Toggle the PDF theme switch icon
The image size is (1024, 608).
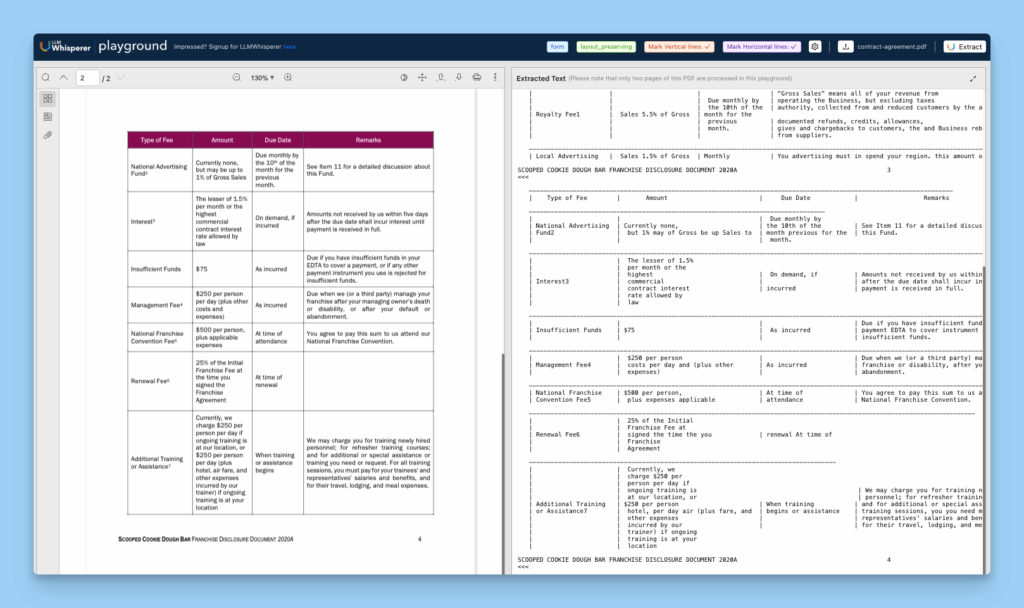tap(405, 78)
